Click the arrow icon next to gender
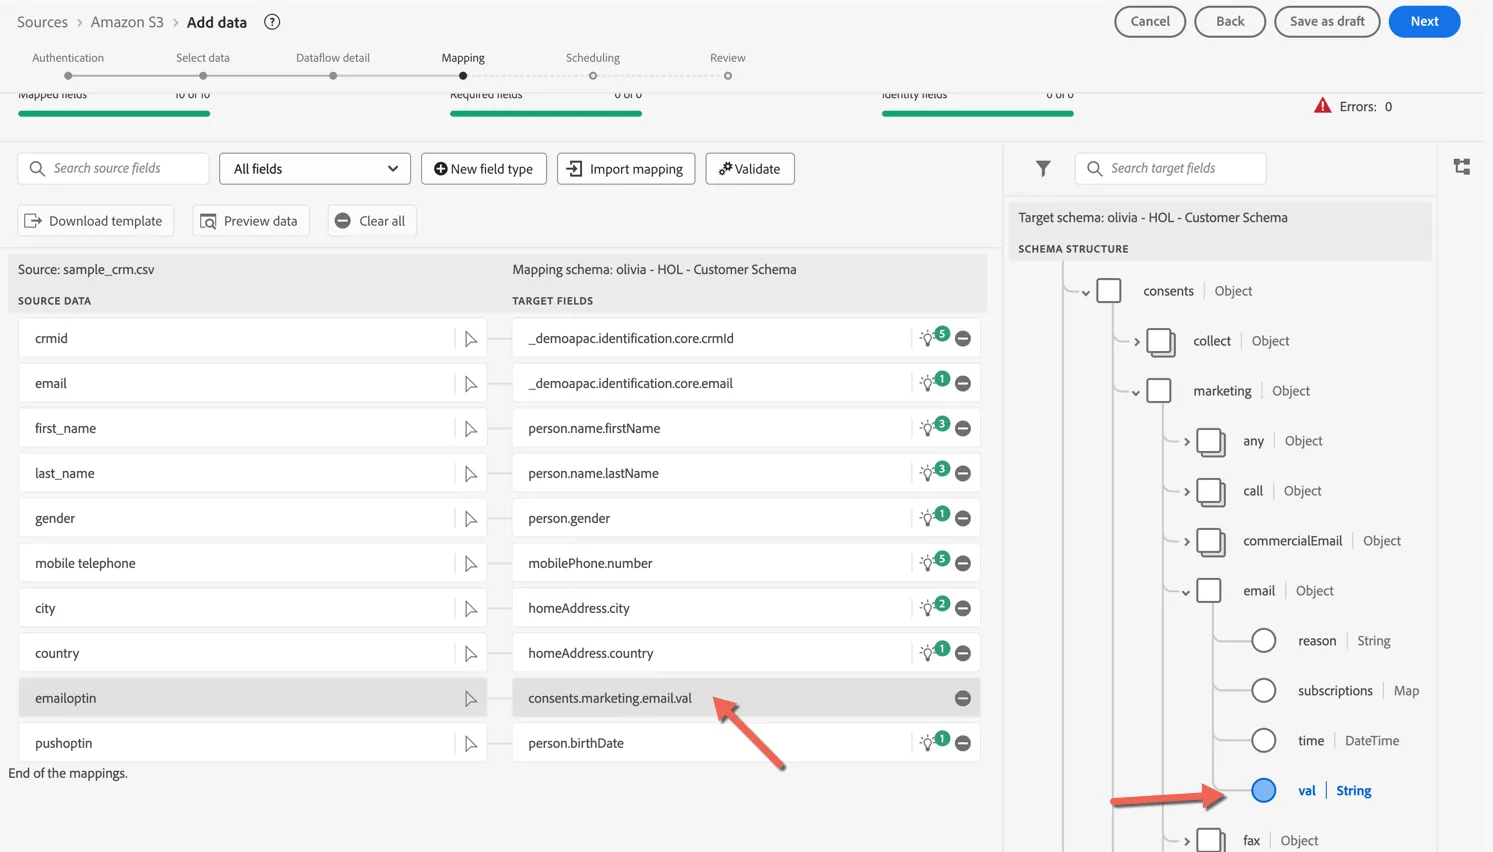Screen dimensions: 1493x852 click(471, 519)
